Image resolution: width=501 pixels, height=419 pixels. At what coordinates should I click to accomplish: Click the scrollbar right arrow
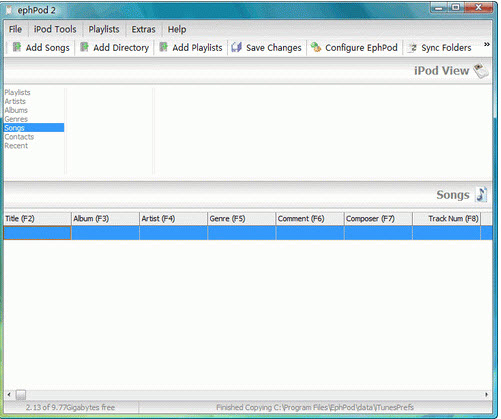[x=487, y=395]
